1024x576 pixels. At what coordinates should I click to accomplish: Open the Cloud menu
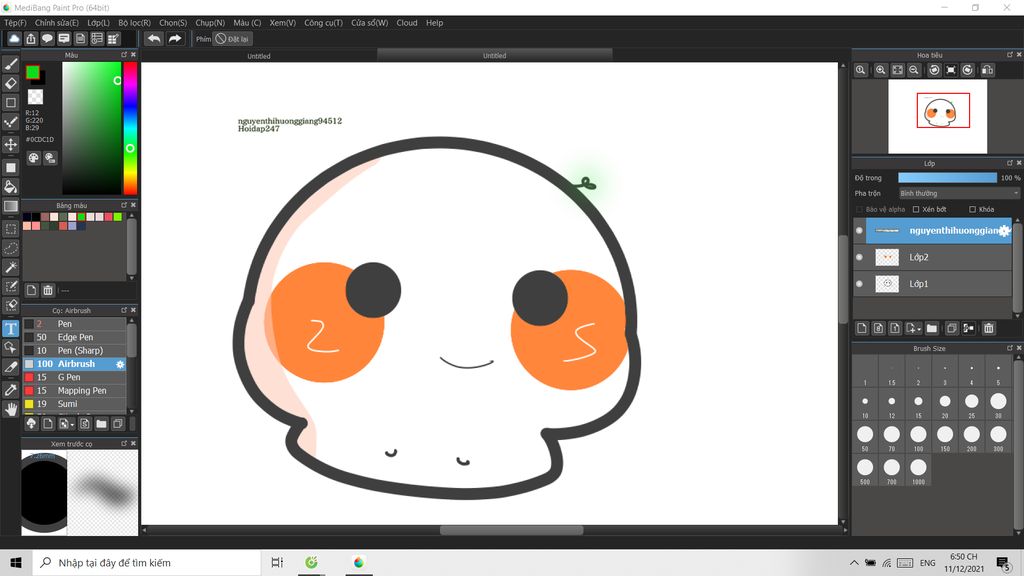pyautogui.click(x=407, y=23)
